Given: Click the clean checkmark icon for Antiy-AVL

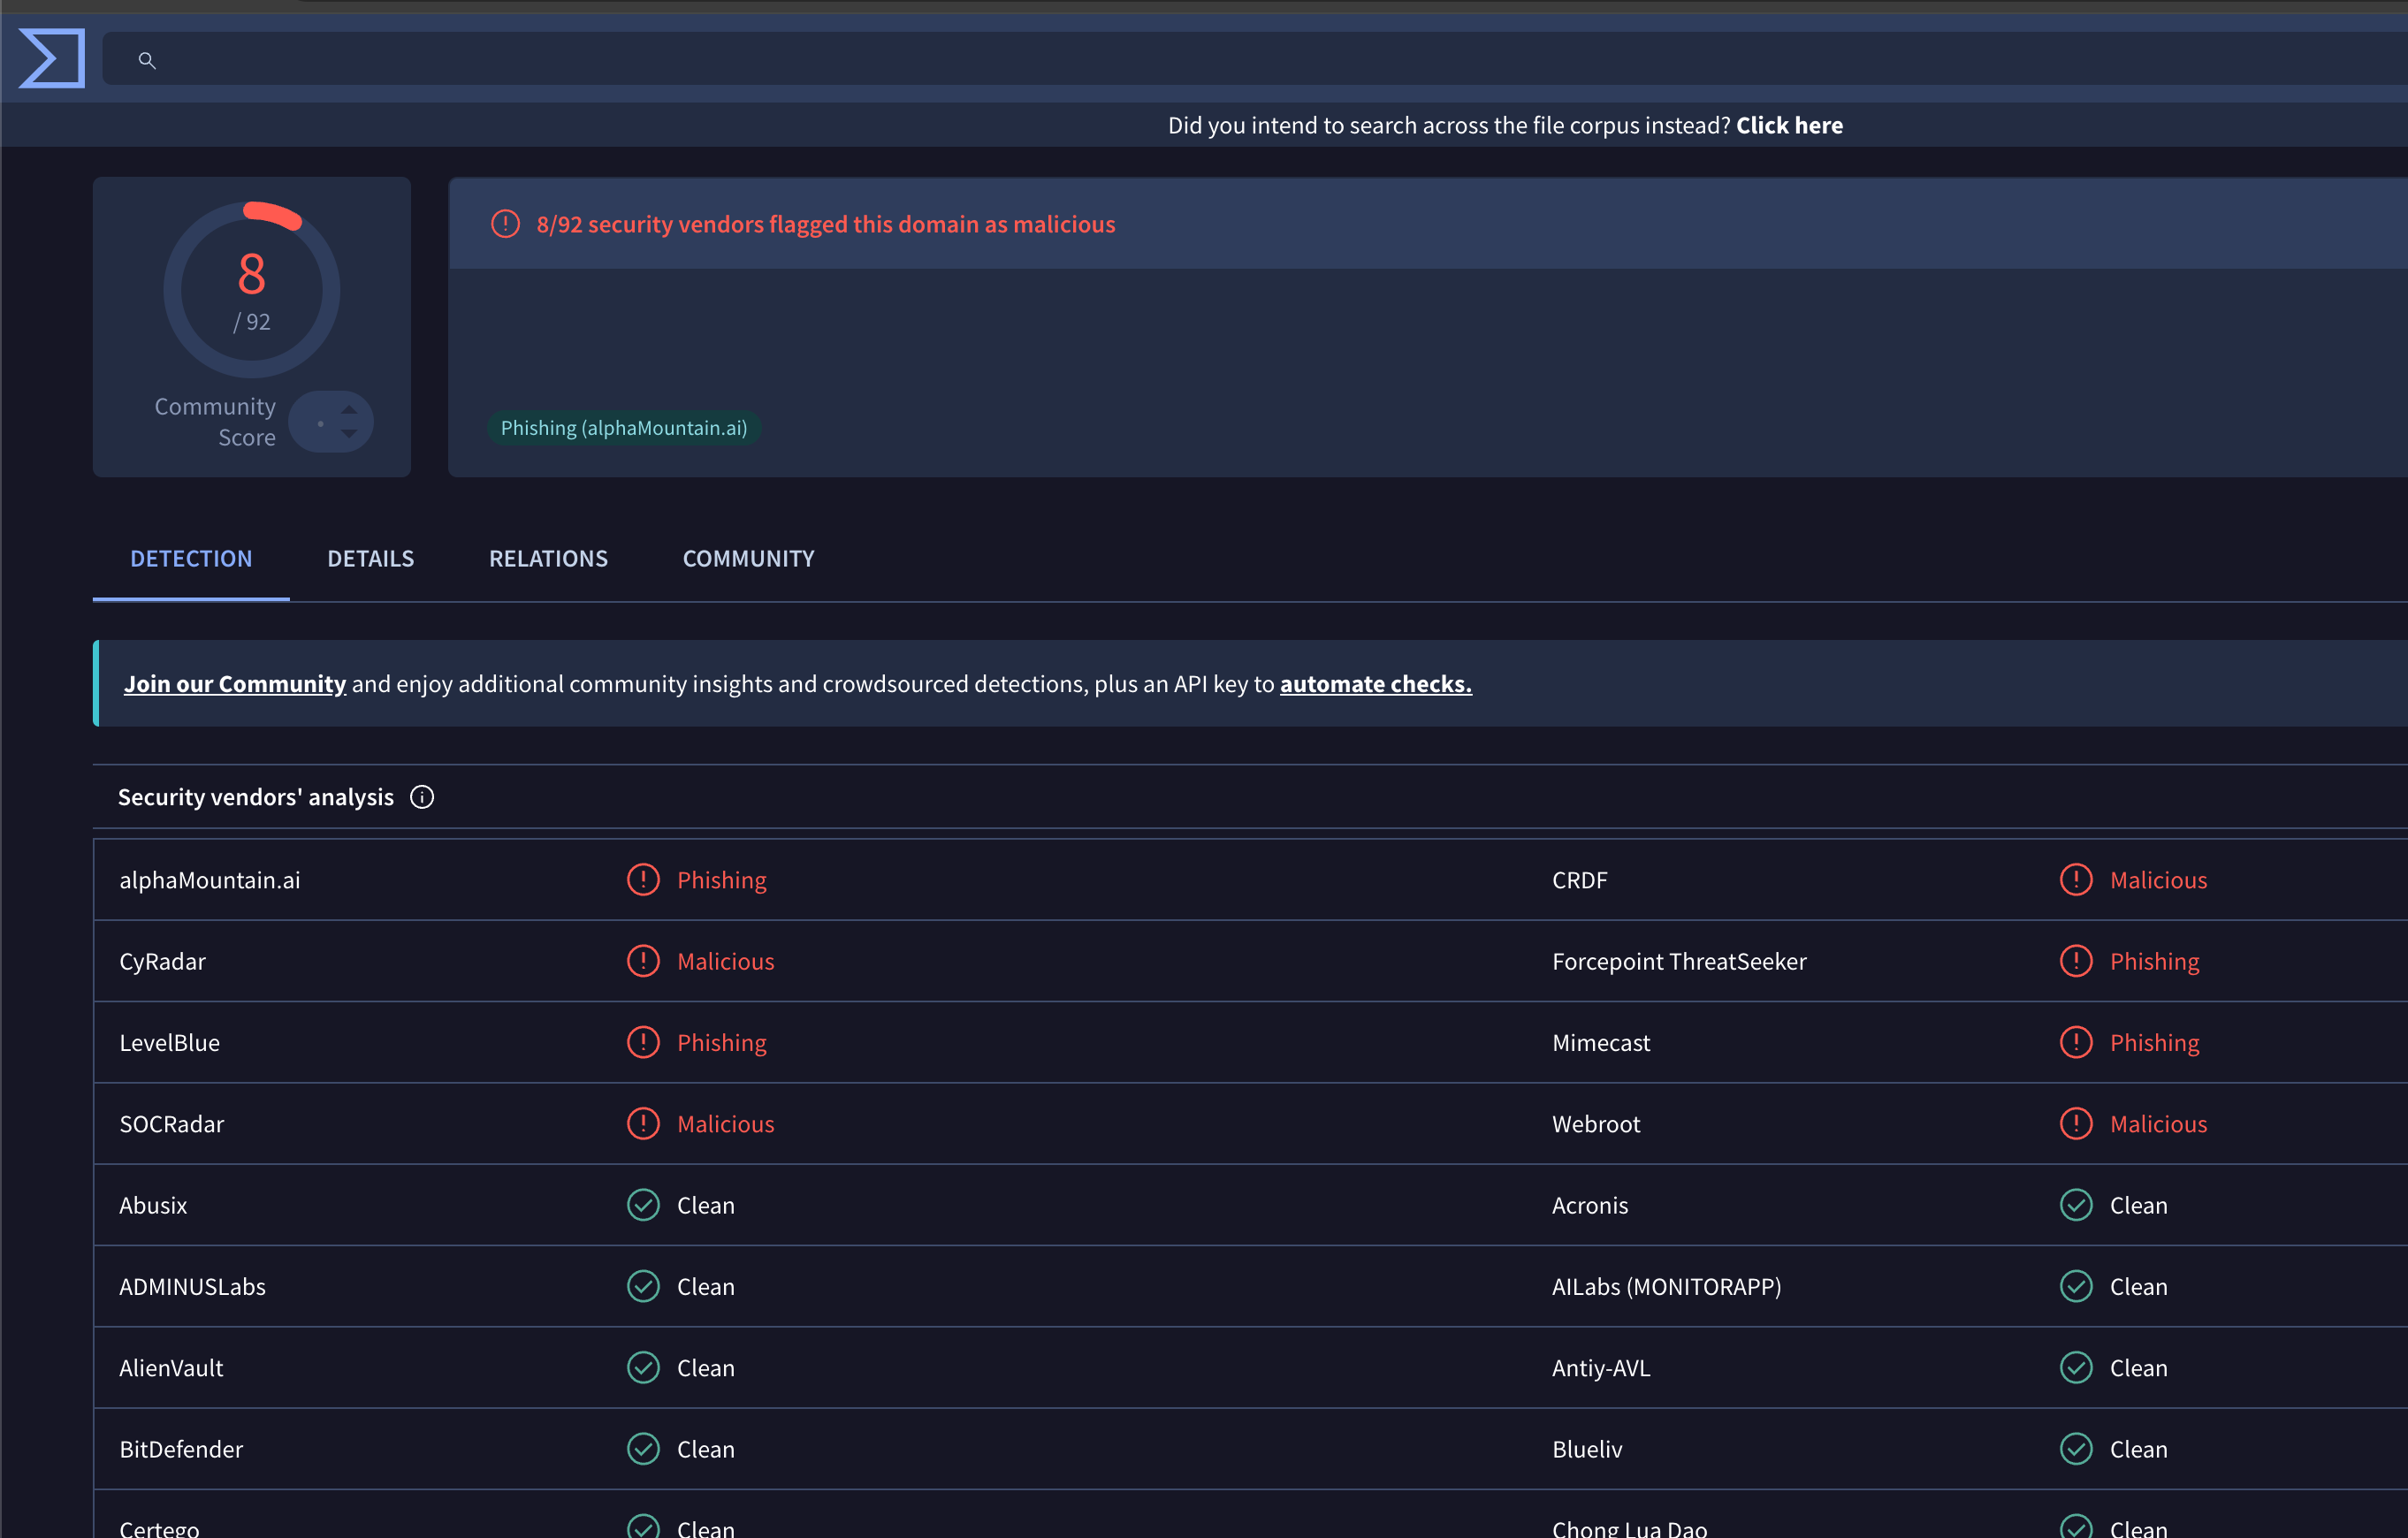Looking at the screenshot, I should tap(2076, 1368).
